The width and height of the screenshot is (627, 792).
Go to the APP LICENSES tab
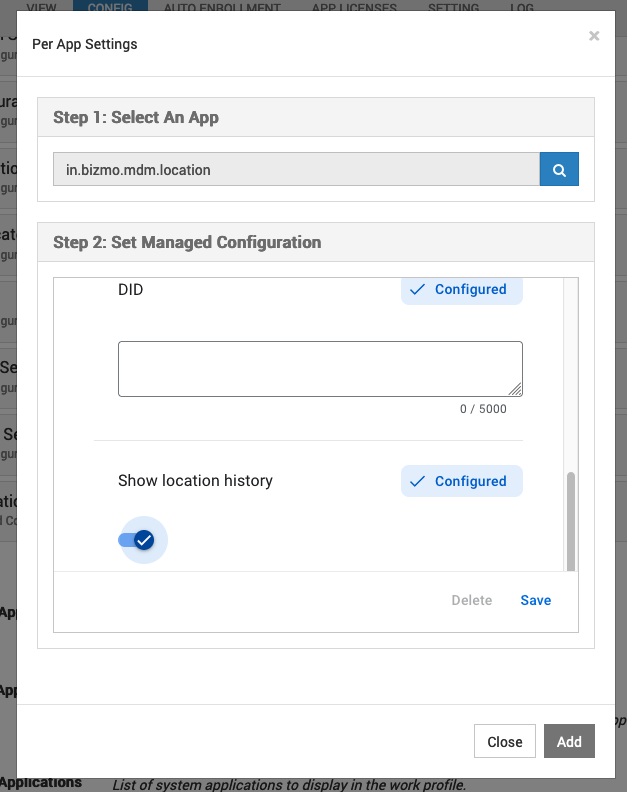pos(354,6)
